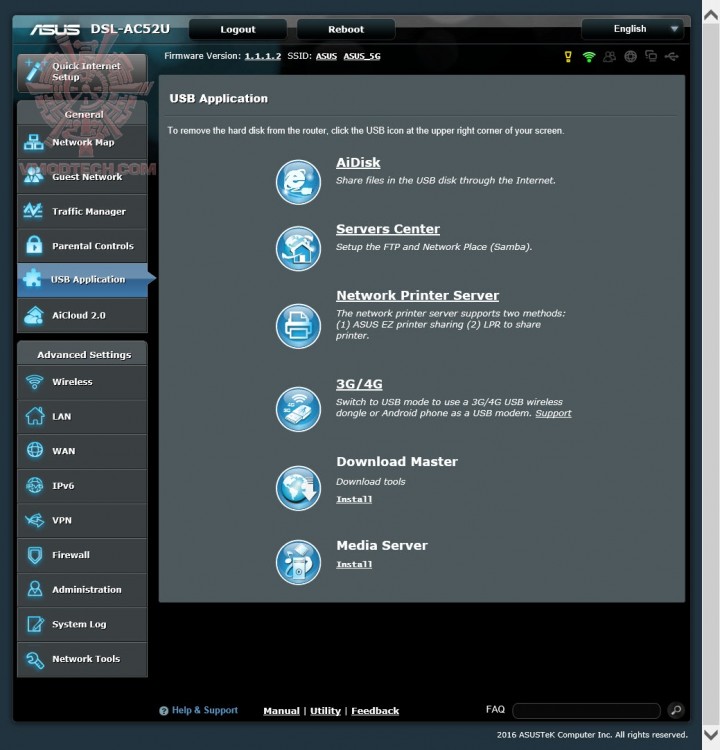The image size is (720, 750).
Task: Click Install under Download Master
Action: pyautogui.click(x=354, y=499)
